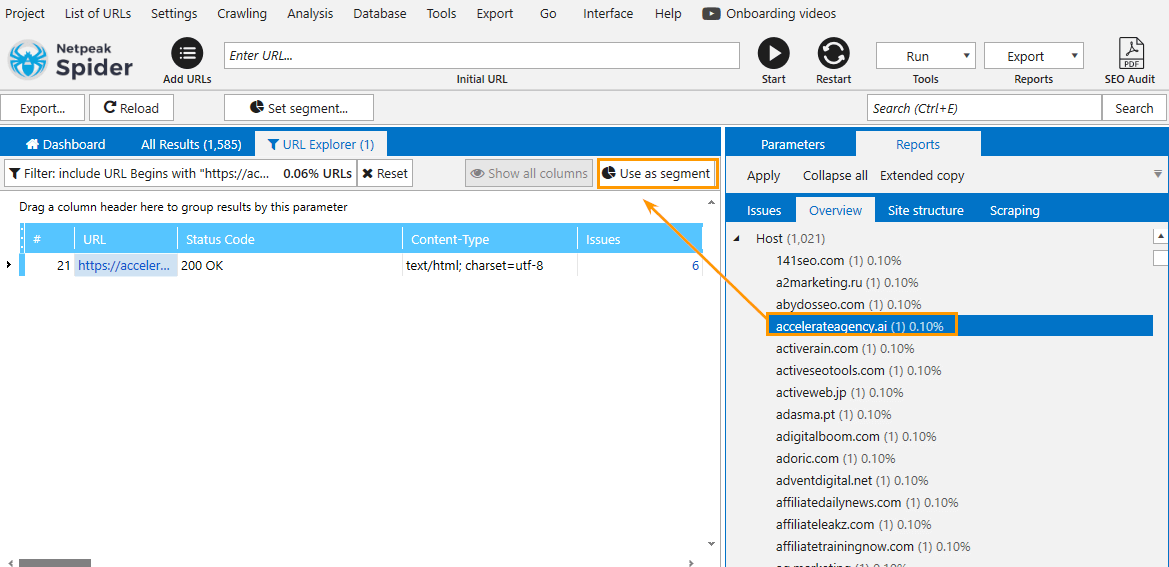Open the Tools menu
The width and height of the screenshot is (1169, 567).
[x=441, y=13]
